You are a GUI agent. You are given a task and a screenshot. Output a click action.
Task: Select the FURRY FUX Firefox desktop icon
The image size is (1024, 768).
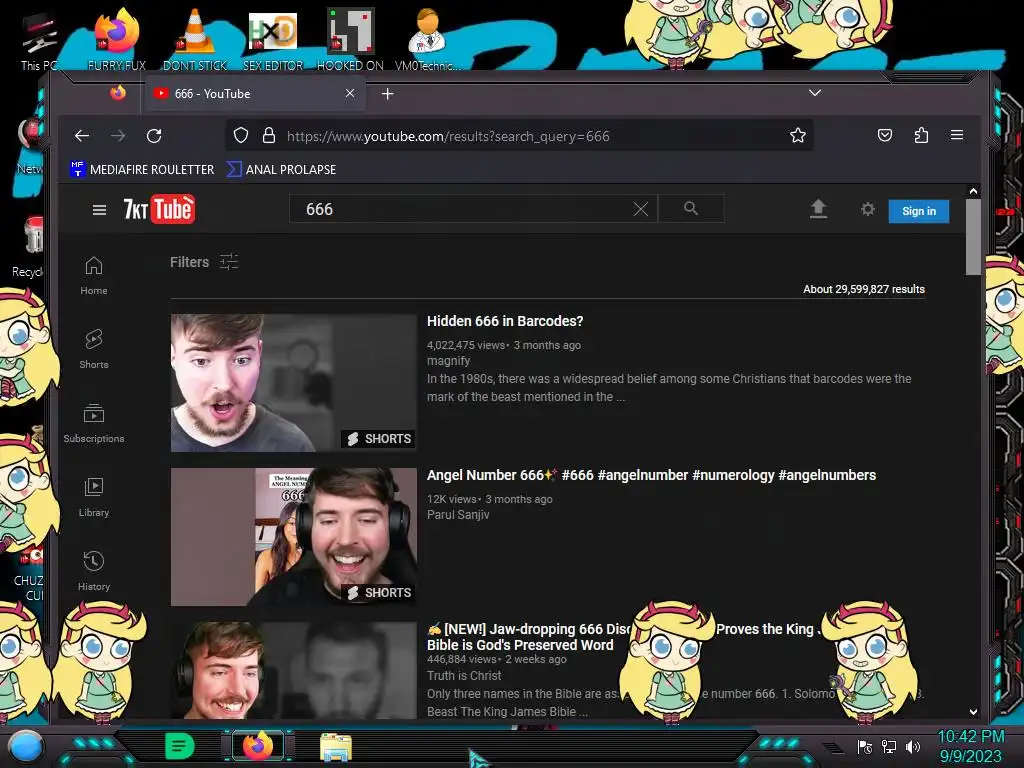[117, 40]
